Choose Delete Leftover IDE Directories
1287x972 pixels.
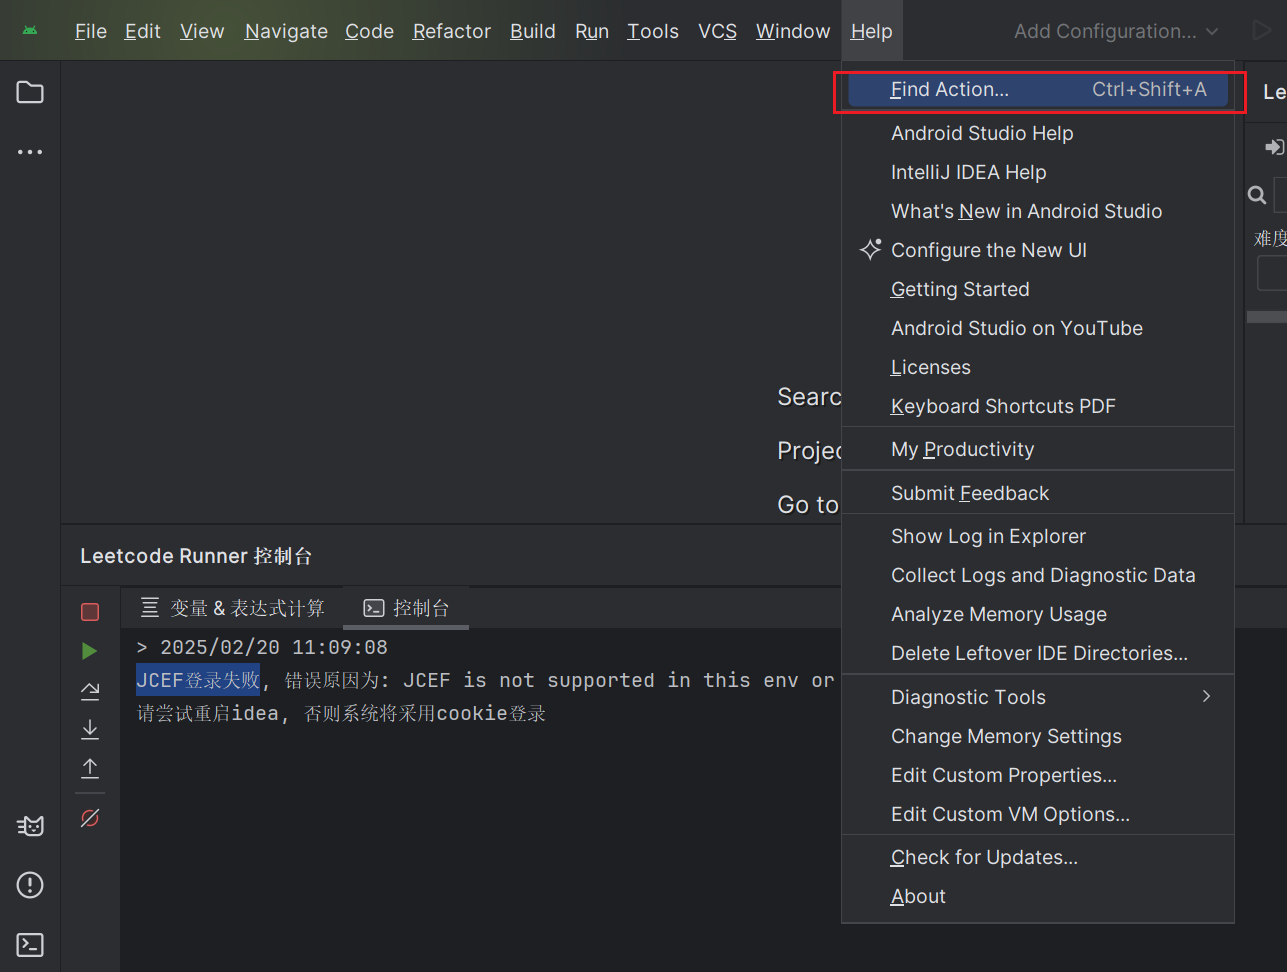click(x=1038, y=653)
